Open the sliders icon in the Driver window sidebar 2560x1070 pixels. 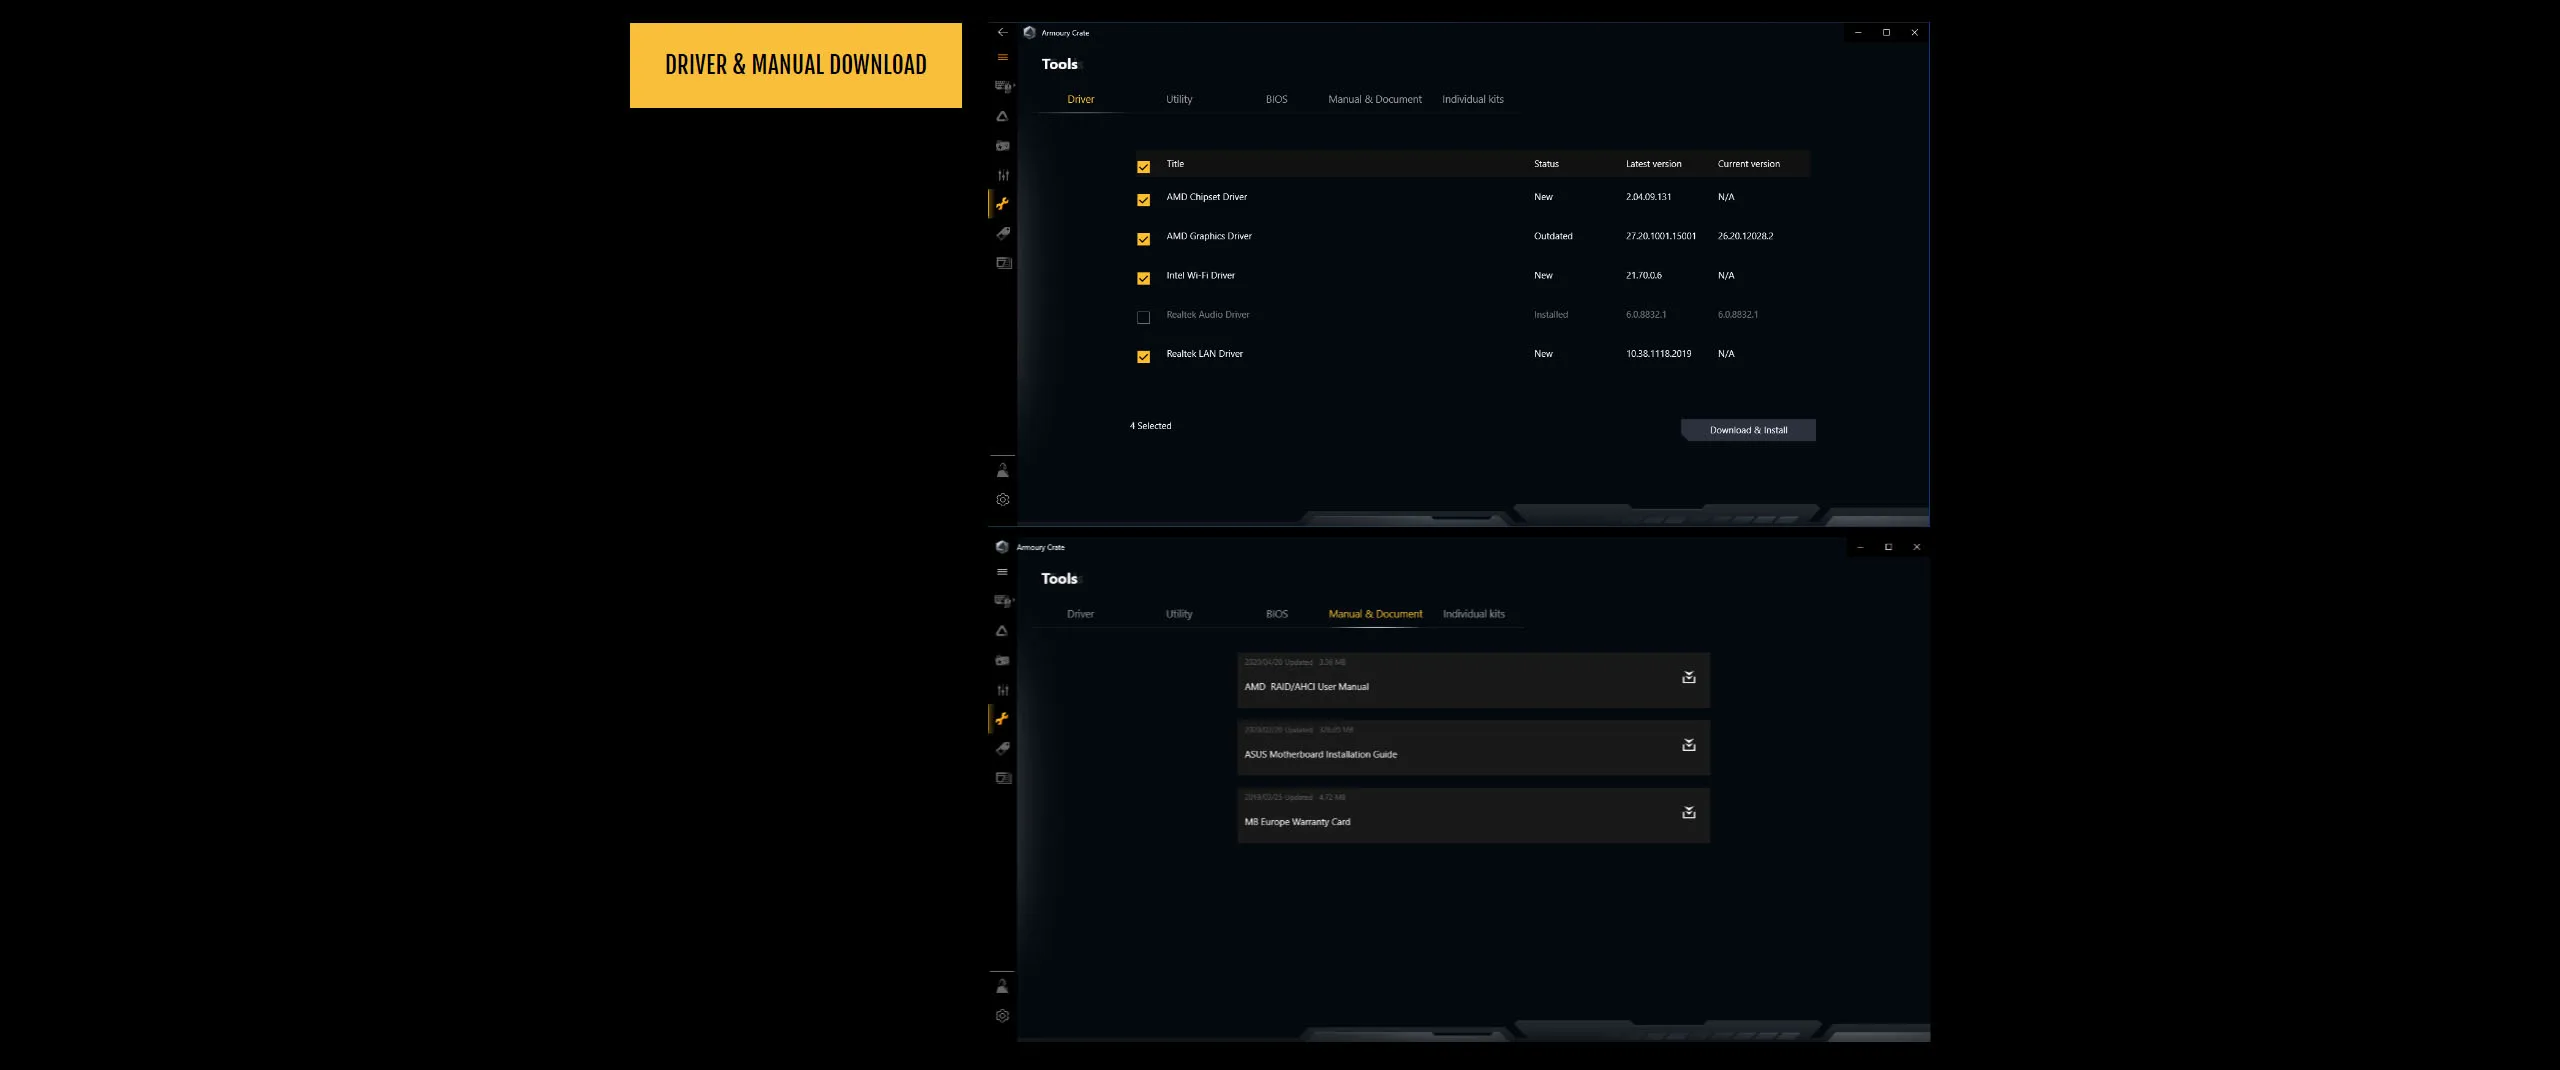point(1003,175)
